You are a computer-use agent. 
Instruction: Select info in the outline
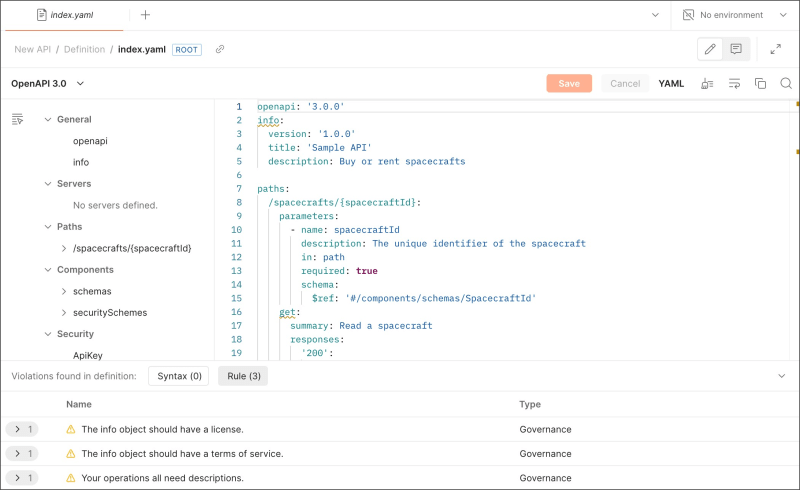click(x=81, y=162)
